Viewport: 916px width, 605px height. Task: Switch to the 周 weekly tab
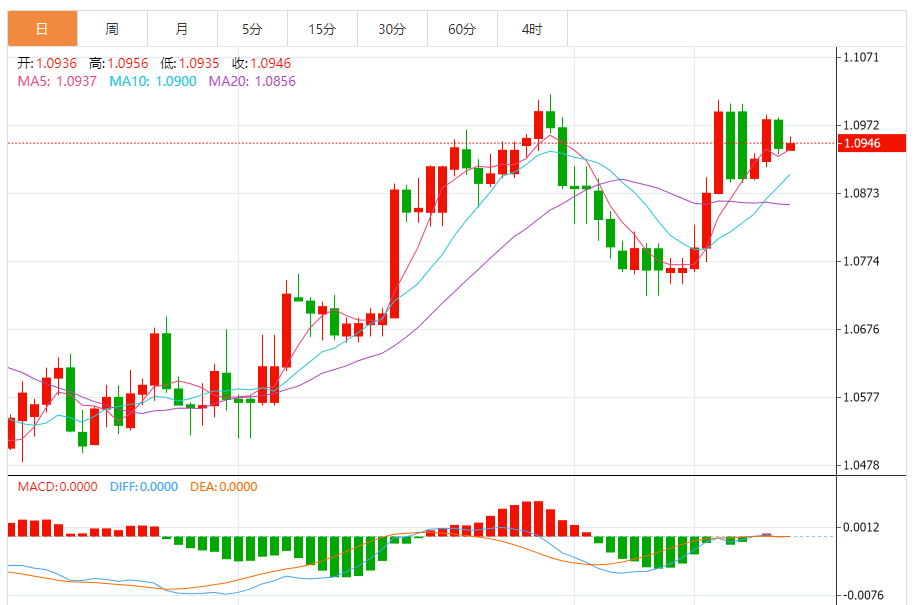pos(112,30)
